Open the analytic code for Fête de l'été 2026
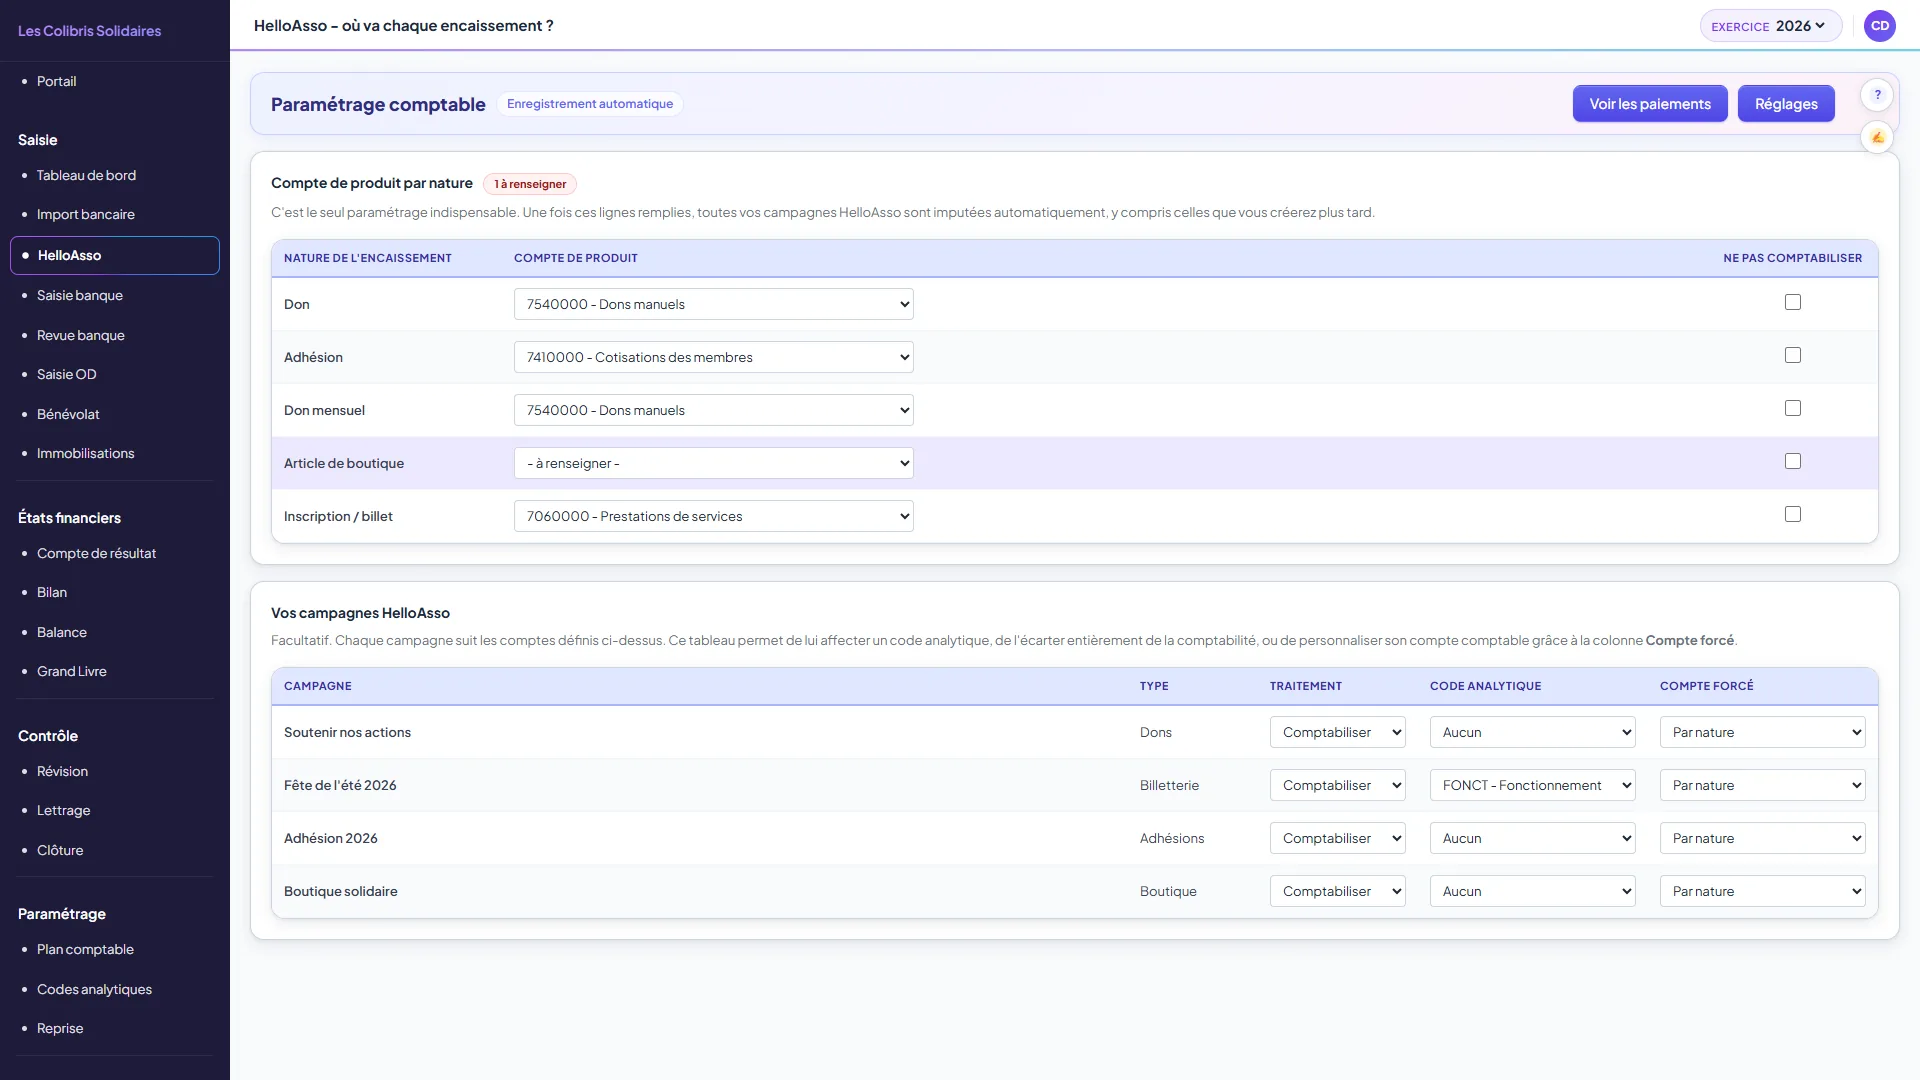Viewport: 1920px width, 1080px height. (1533, 785)
